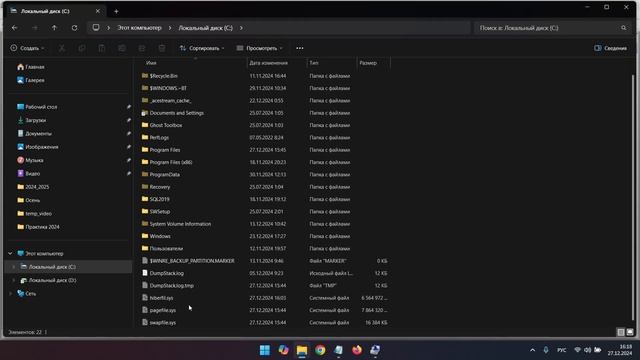Image resolution: width=640 pixels, height=360 pixels.
Task: Switch to details list view icon
Action: (621, 332)
